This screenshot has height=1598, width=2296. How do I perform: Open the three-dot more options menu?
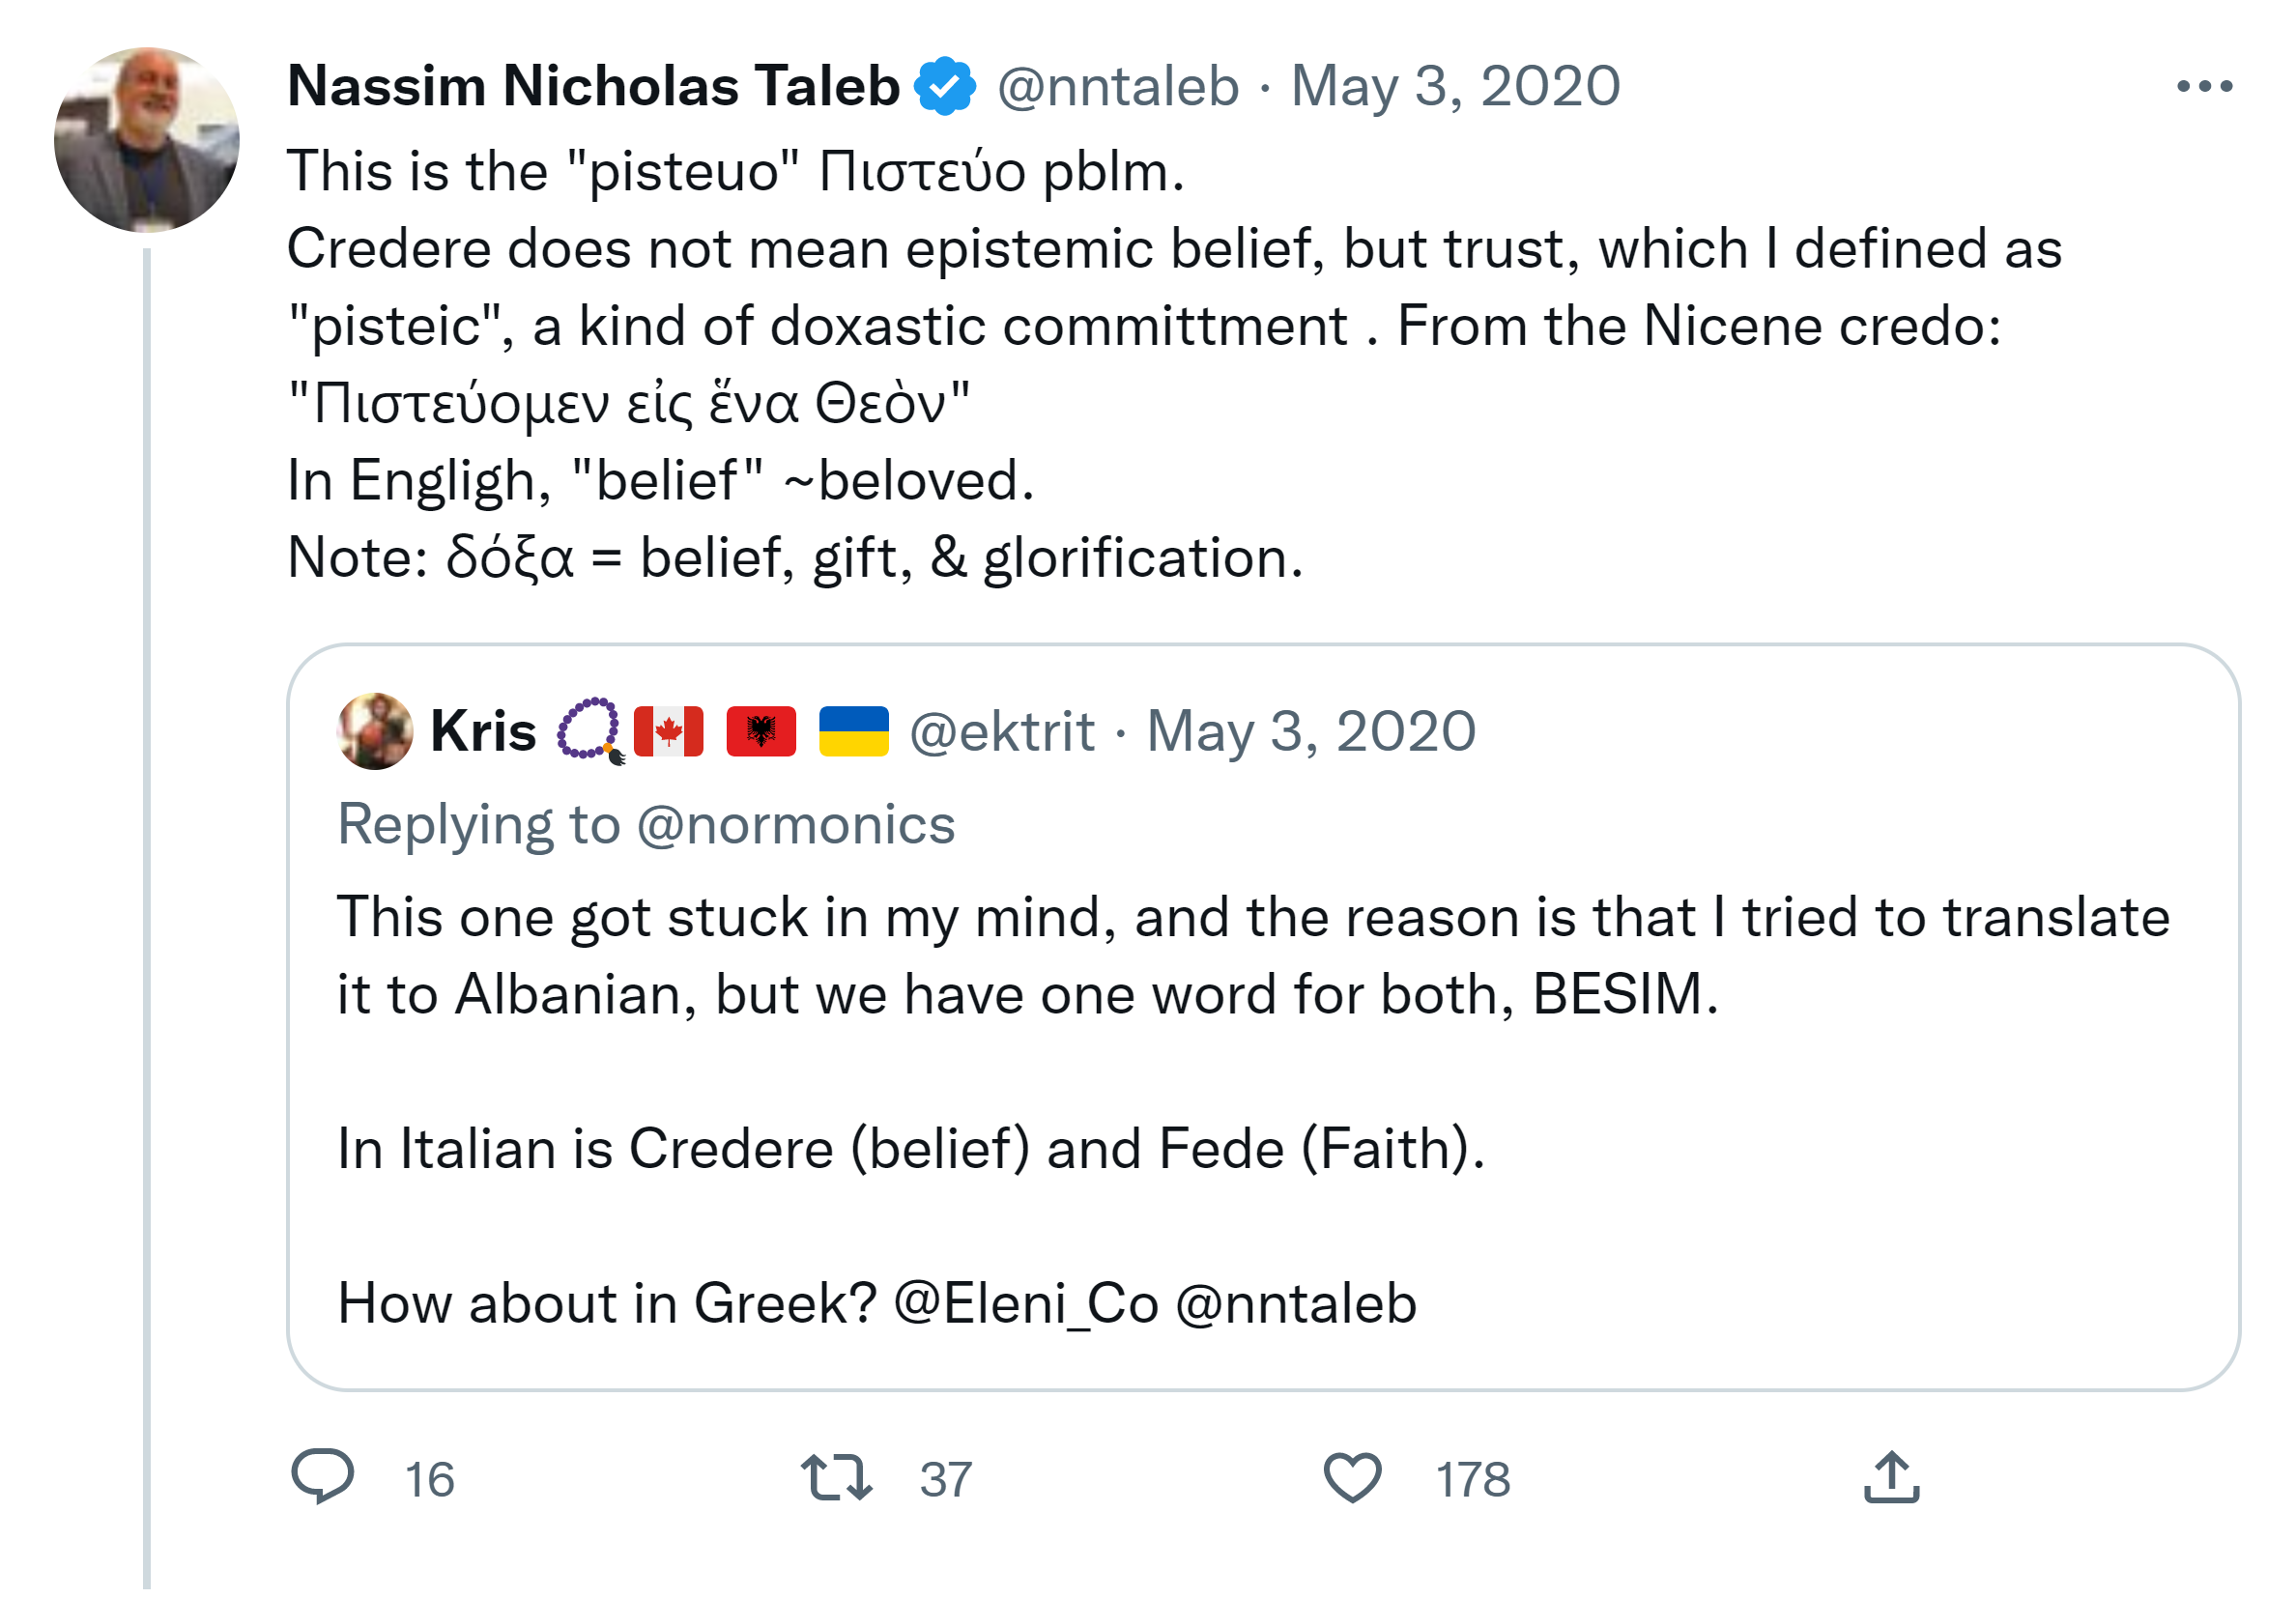tap(2204, 87)
